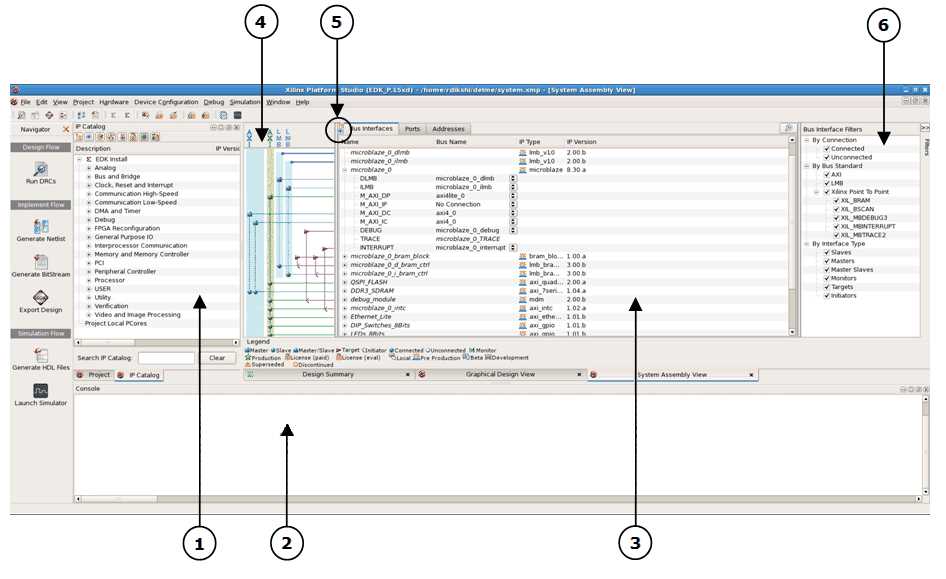The height and width of the screenshot is (579, 946).
Task: Toggle the XIL_MBTRACE2 checkbox
Action: click(x=837, y=235)
